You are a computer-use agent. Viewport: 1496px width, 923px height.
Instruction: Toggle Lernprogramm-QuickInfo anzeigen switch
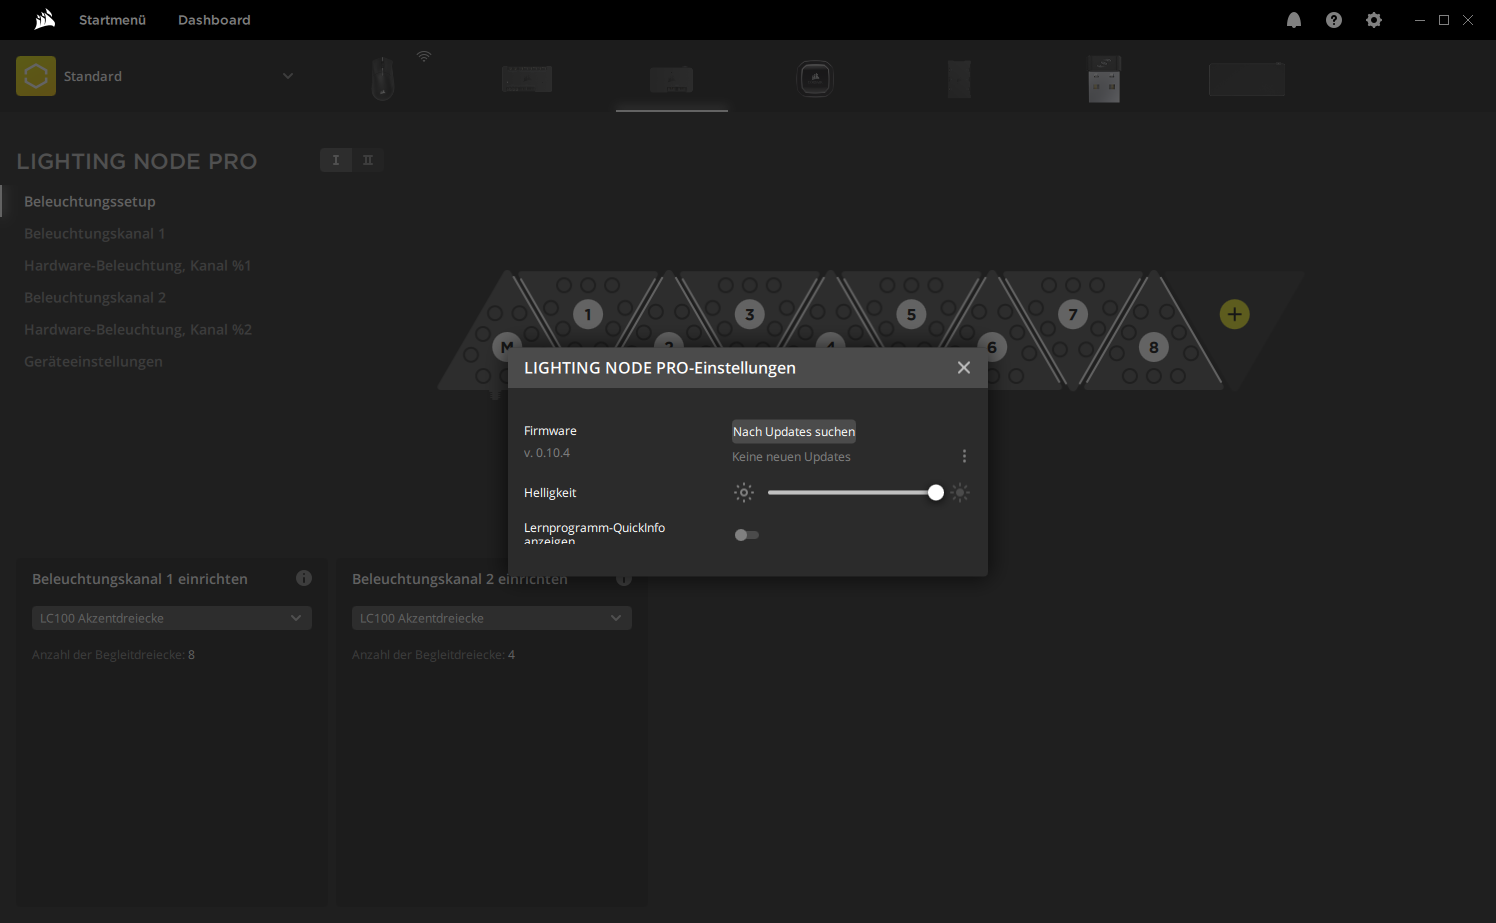point(746,535)
